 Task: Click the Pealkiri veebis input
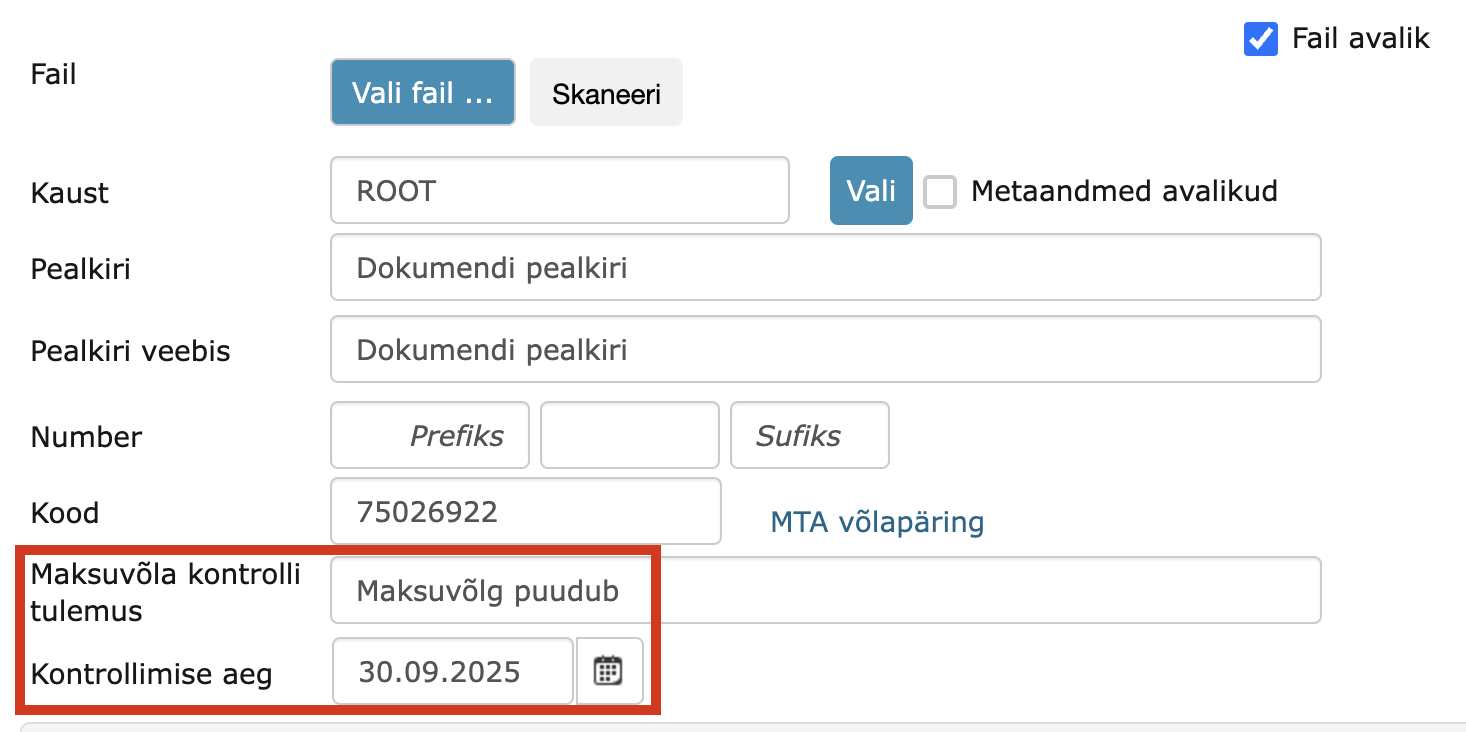(824, 349)
